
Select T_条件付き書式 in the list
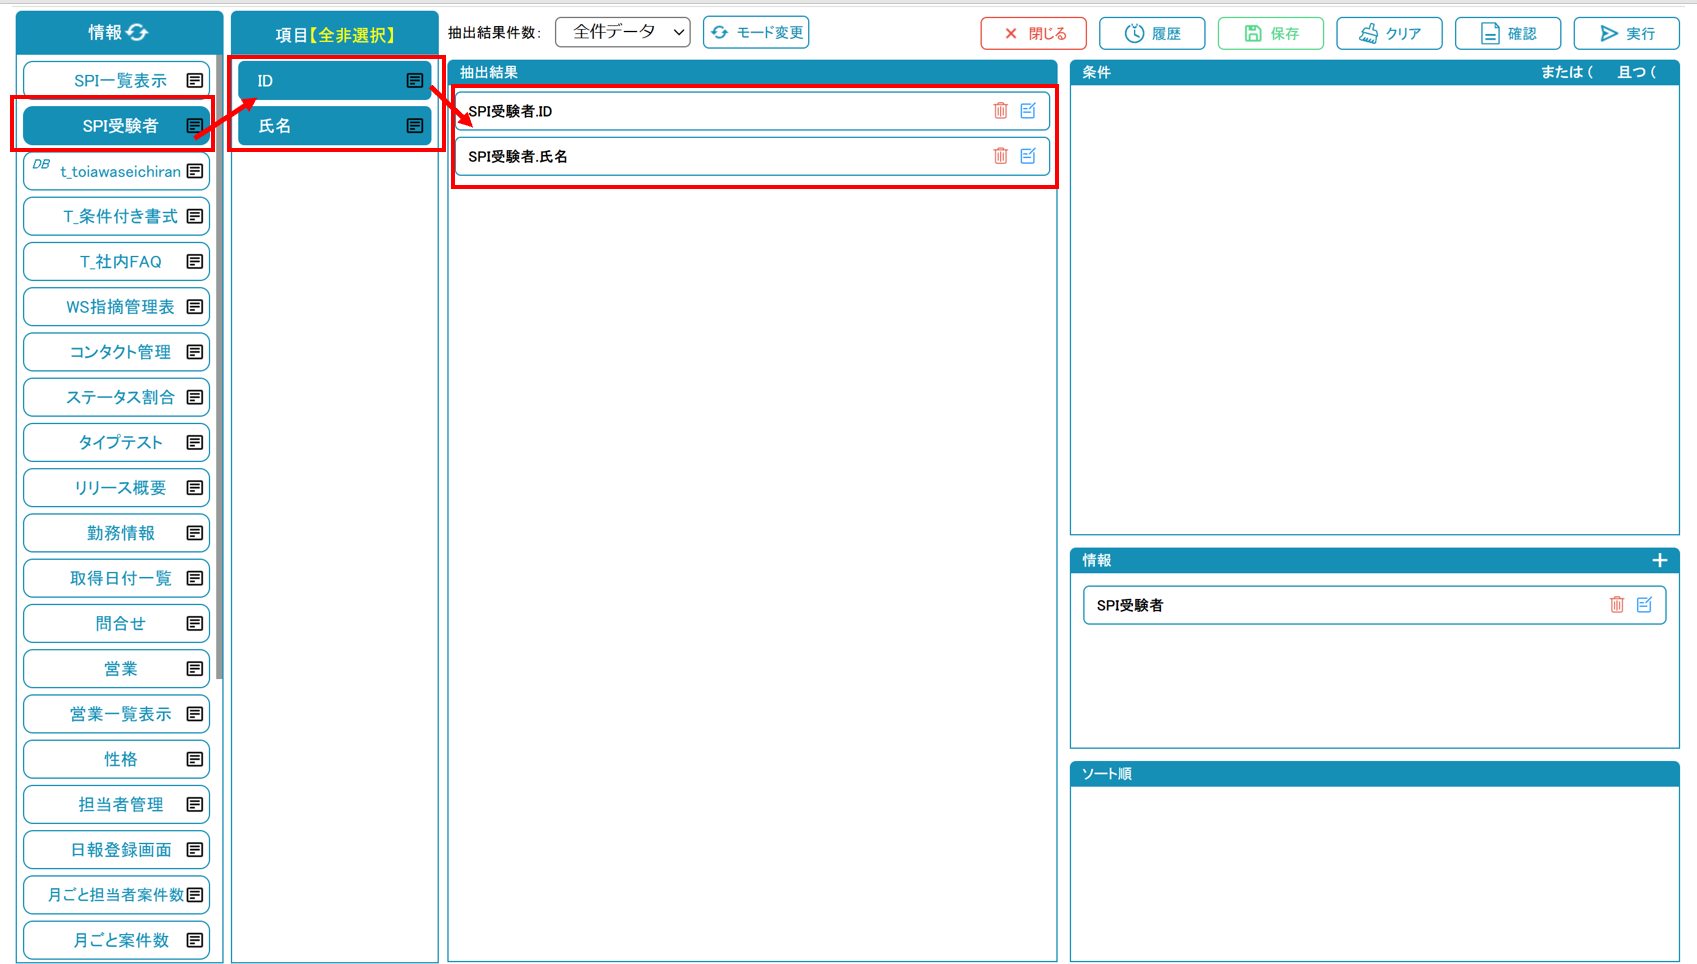coord(117,216)
